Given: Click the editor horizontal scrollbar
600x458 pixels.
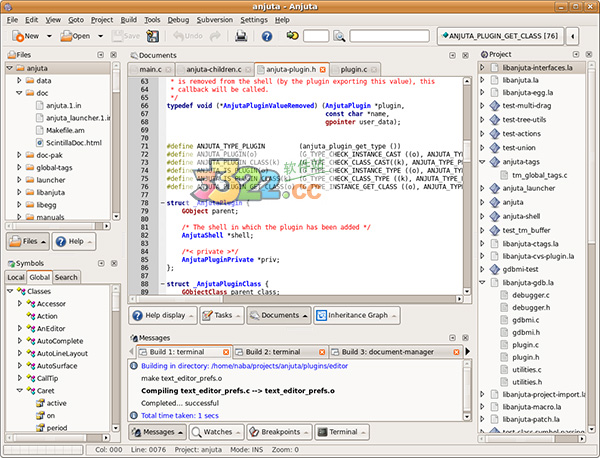Looking at the screenshot, I should click(x=295, y=299).
